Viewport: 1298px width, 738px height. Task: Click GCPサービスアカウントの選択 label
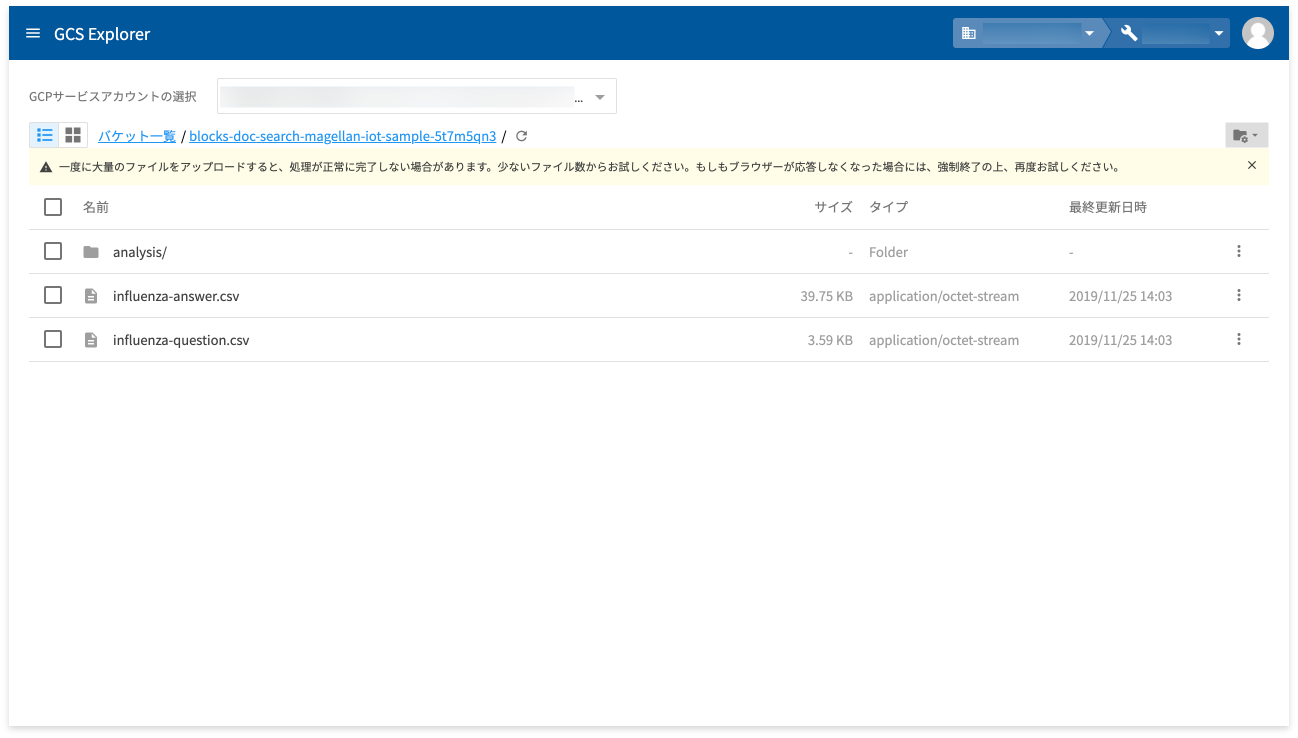pos(113,97)
